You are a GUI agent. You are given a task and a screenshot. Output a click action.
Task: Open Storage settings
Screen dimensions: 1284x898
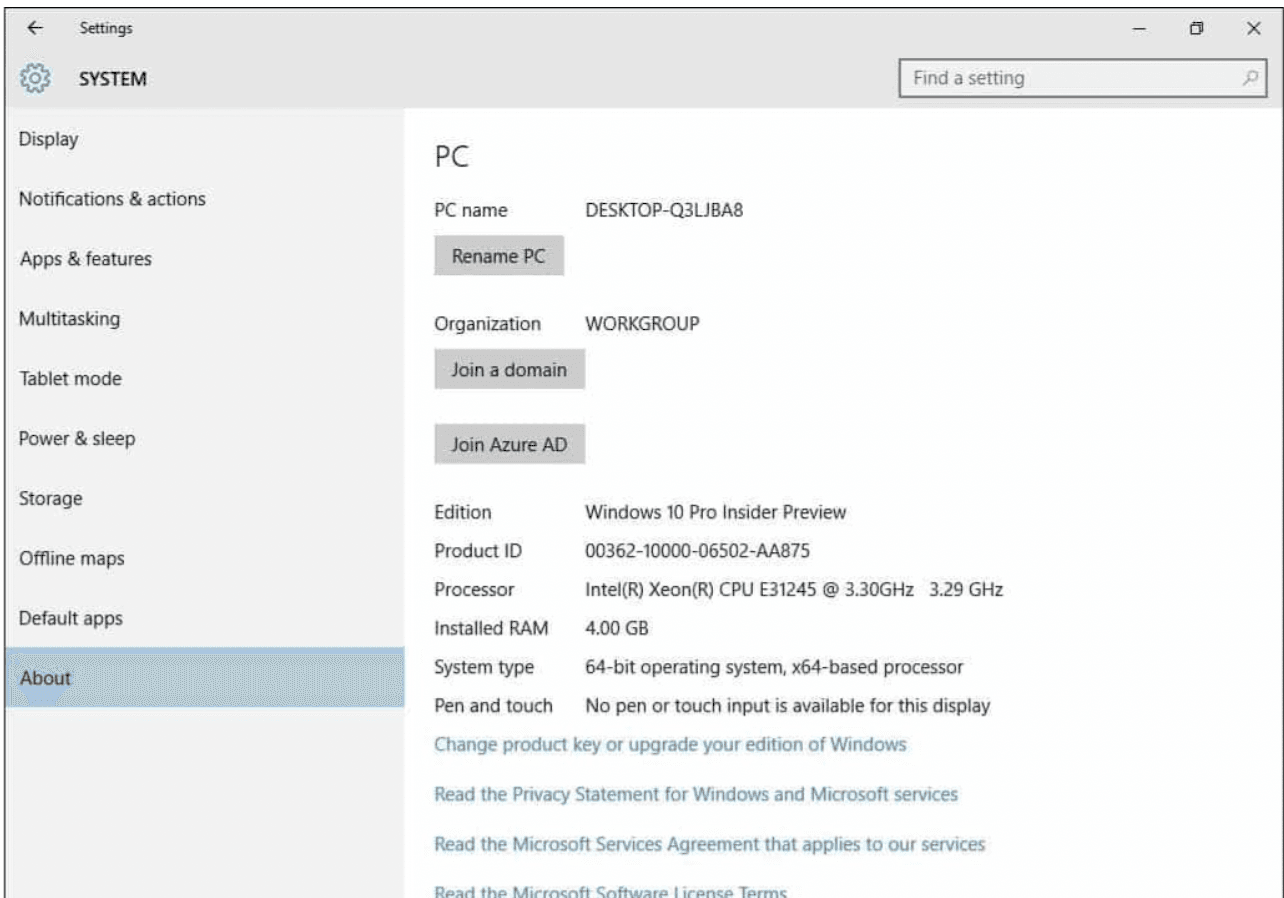coord(204,498)
